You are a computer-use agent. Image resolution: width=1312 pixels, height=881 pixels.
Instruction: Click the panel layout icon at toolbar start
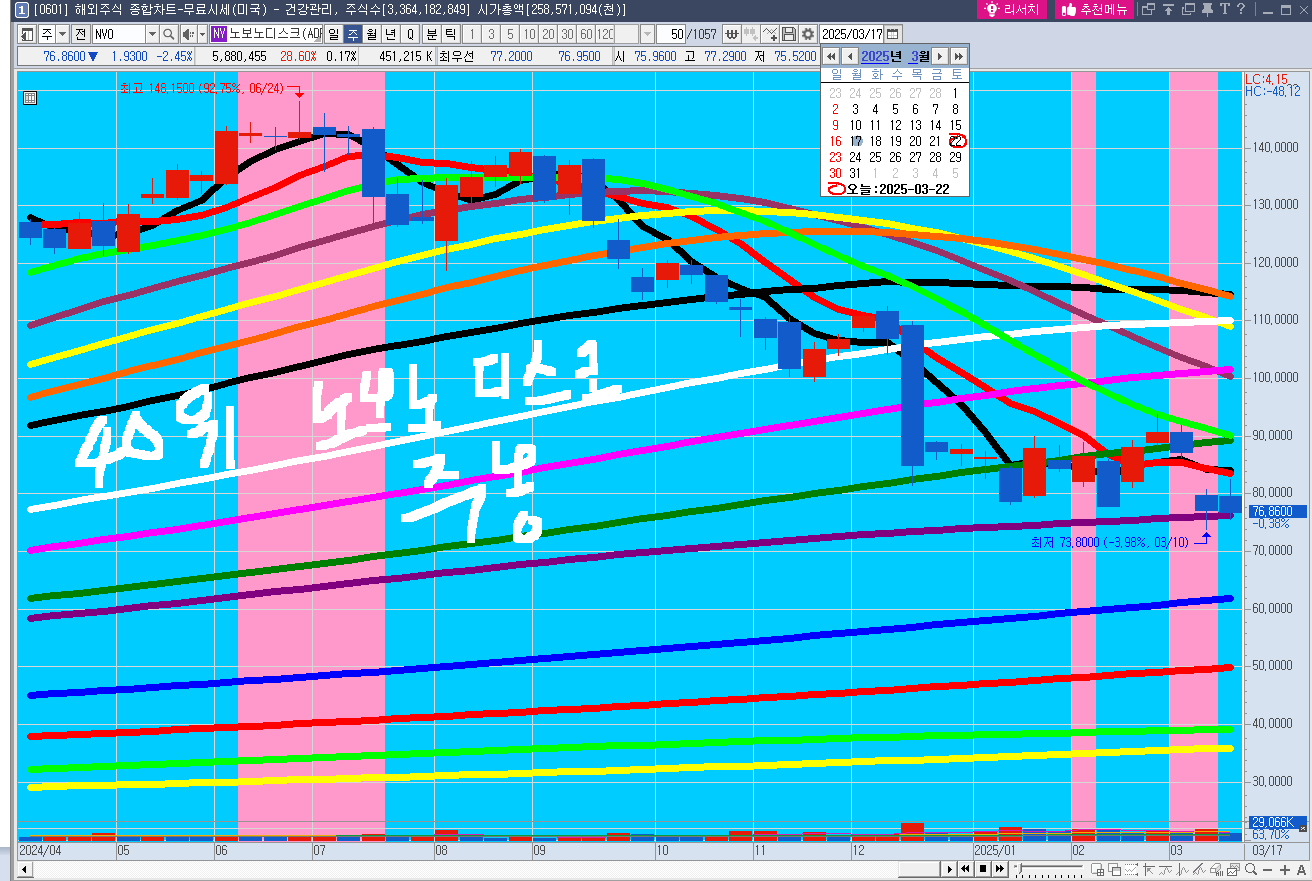[27, 34]
